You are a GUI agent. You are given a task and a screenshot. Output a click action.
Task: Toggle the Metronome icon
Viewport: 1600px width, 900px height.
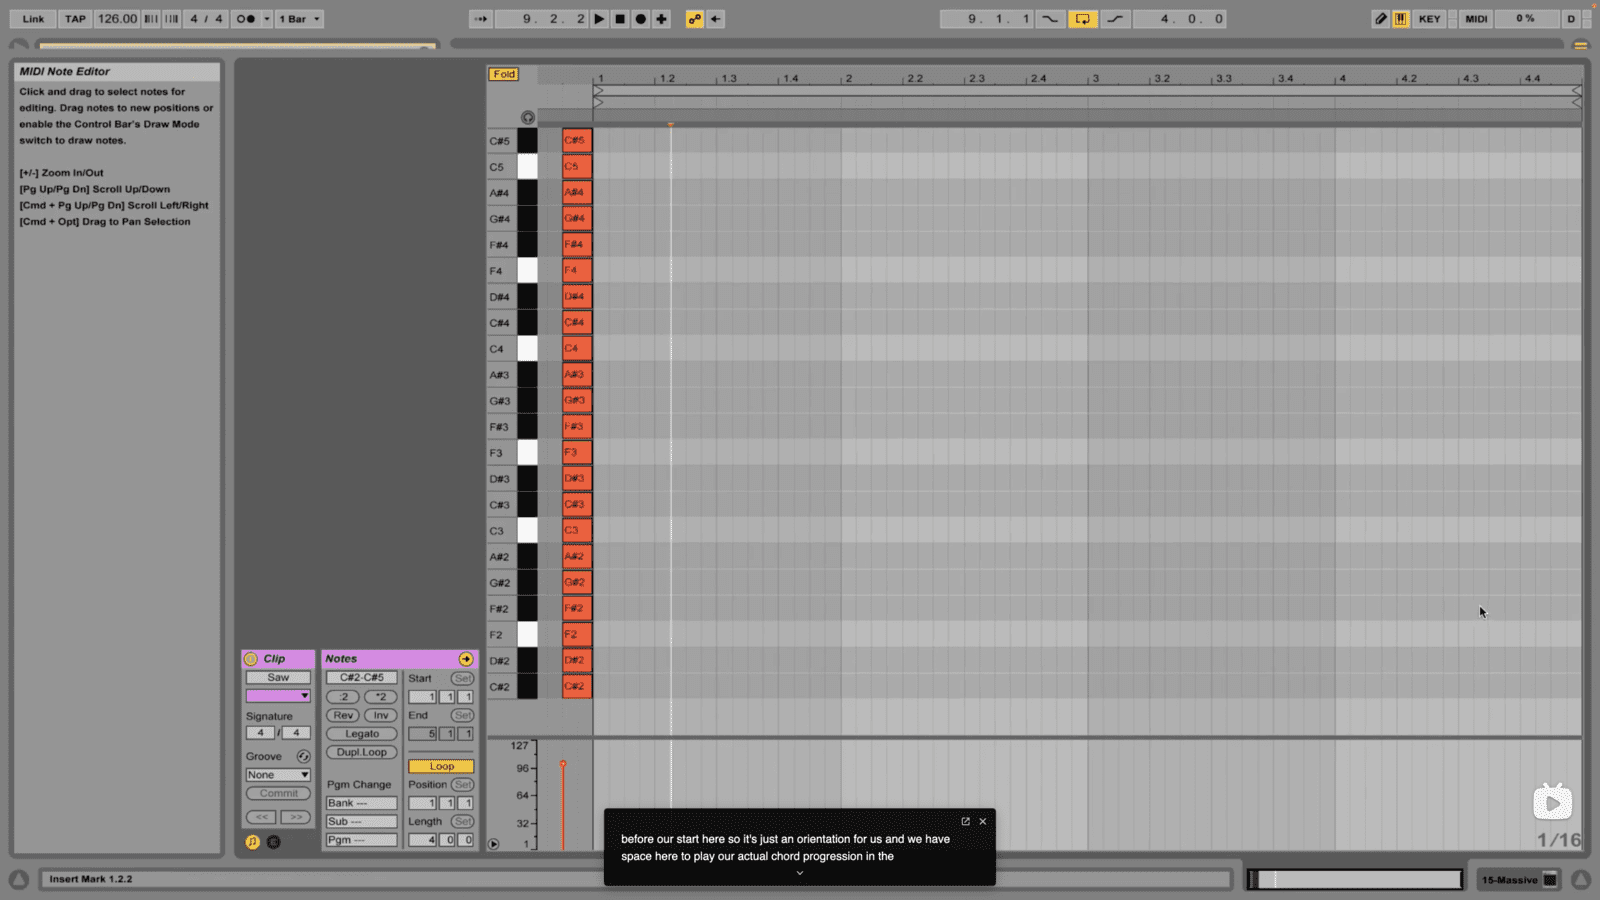click(x=246, y=19)
